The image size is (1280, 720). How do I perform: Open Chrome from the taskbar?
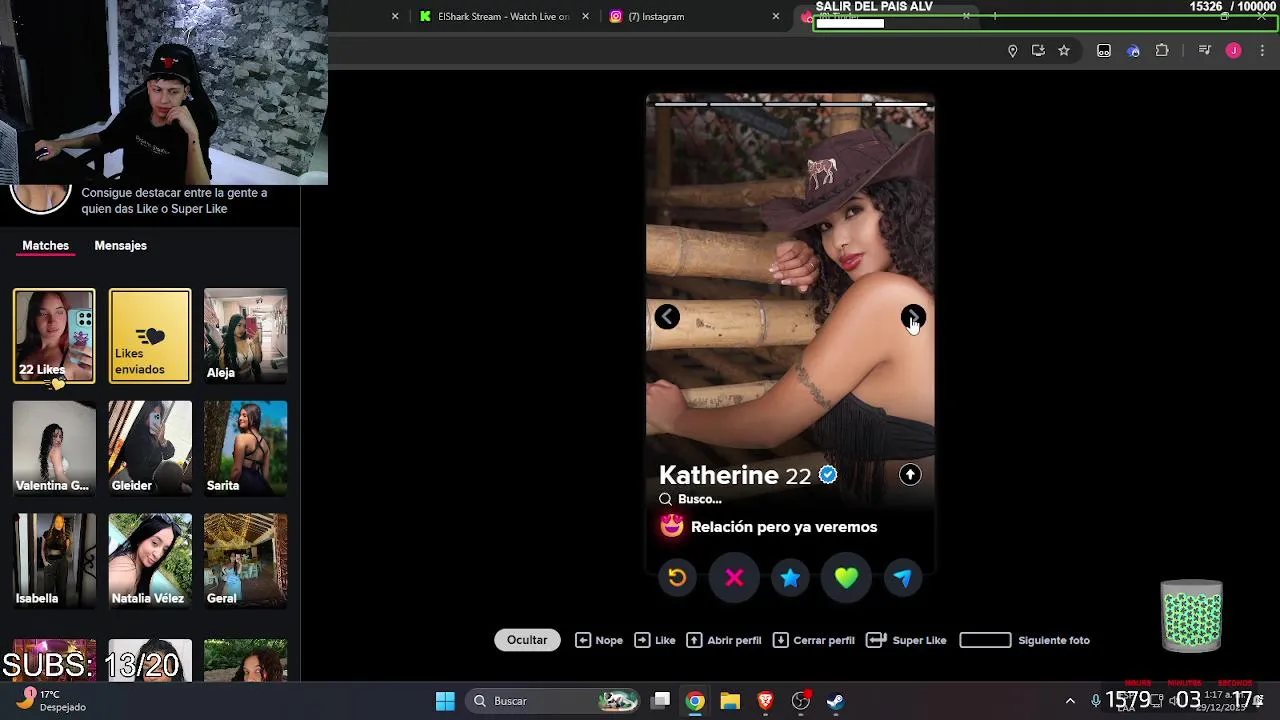coord(695,701)
